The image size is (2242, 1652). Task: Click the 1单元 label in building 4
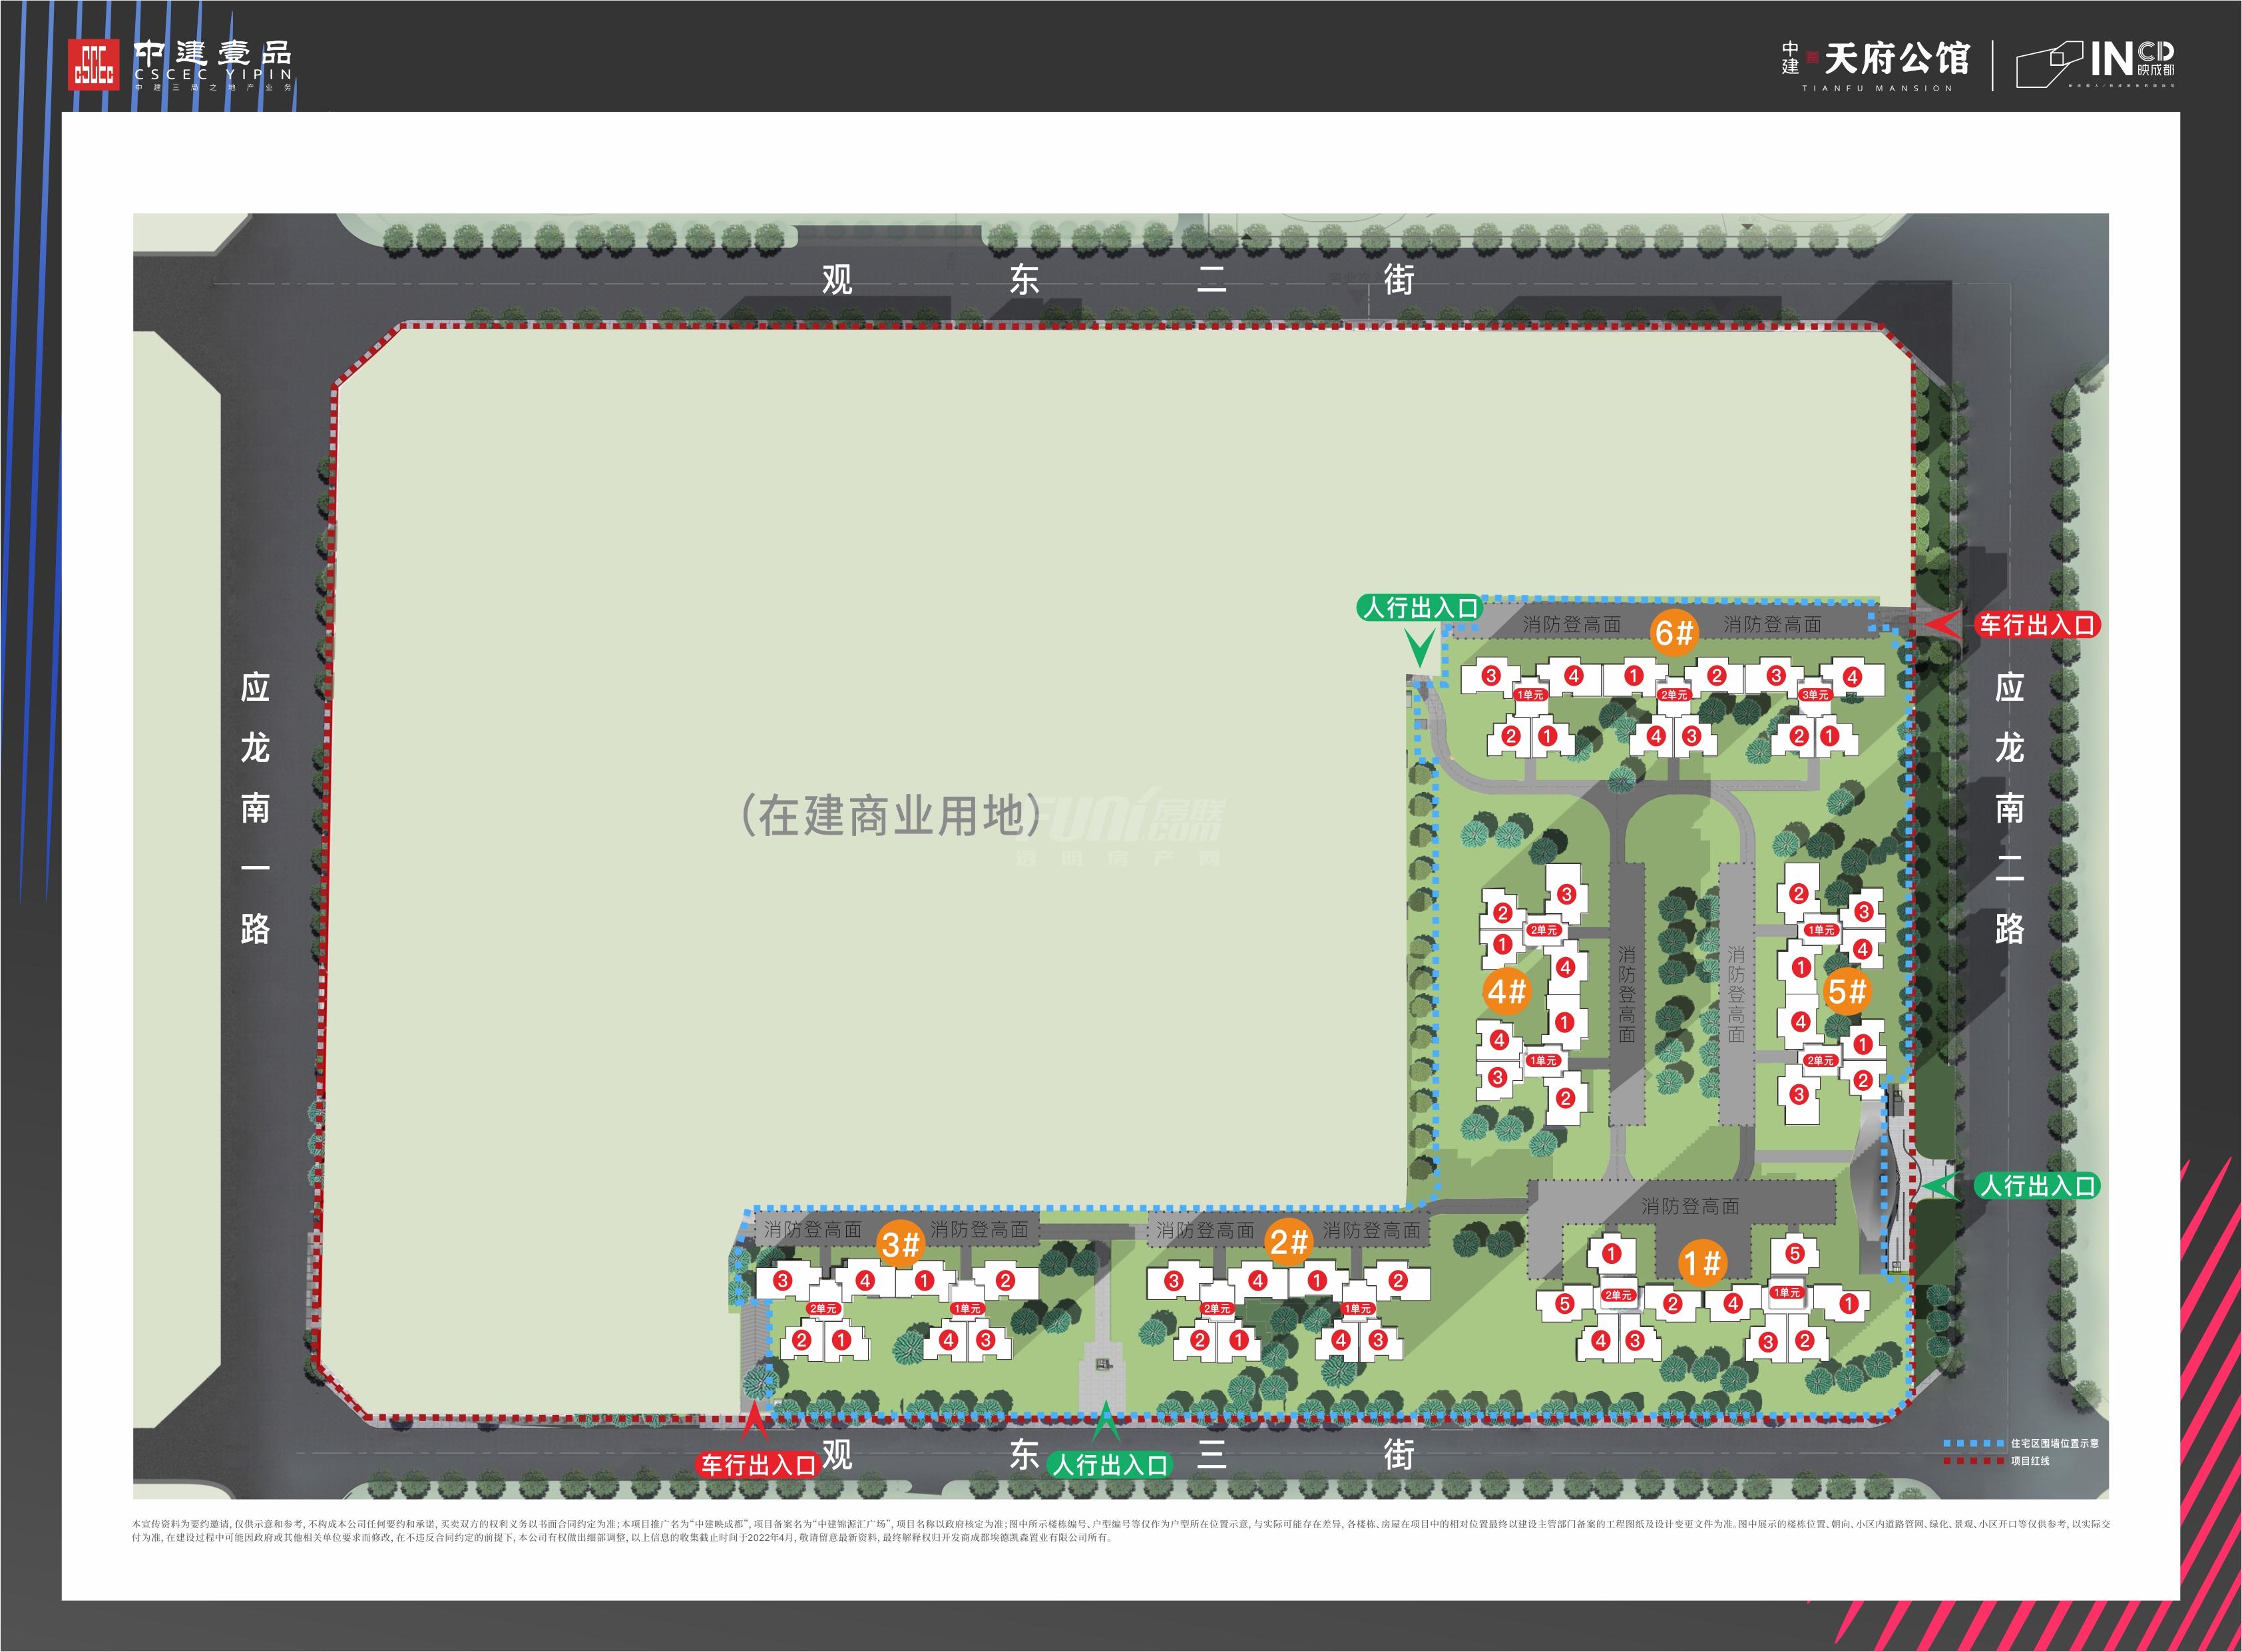point(1543,1060)
